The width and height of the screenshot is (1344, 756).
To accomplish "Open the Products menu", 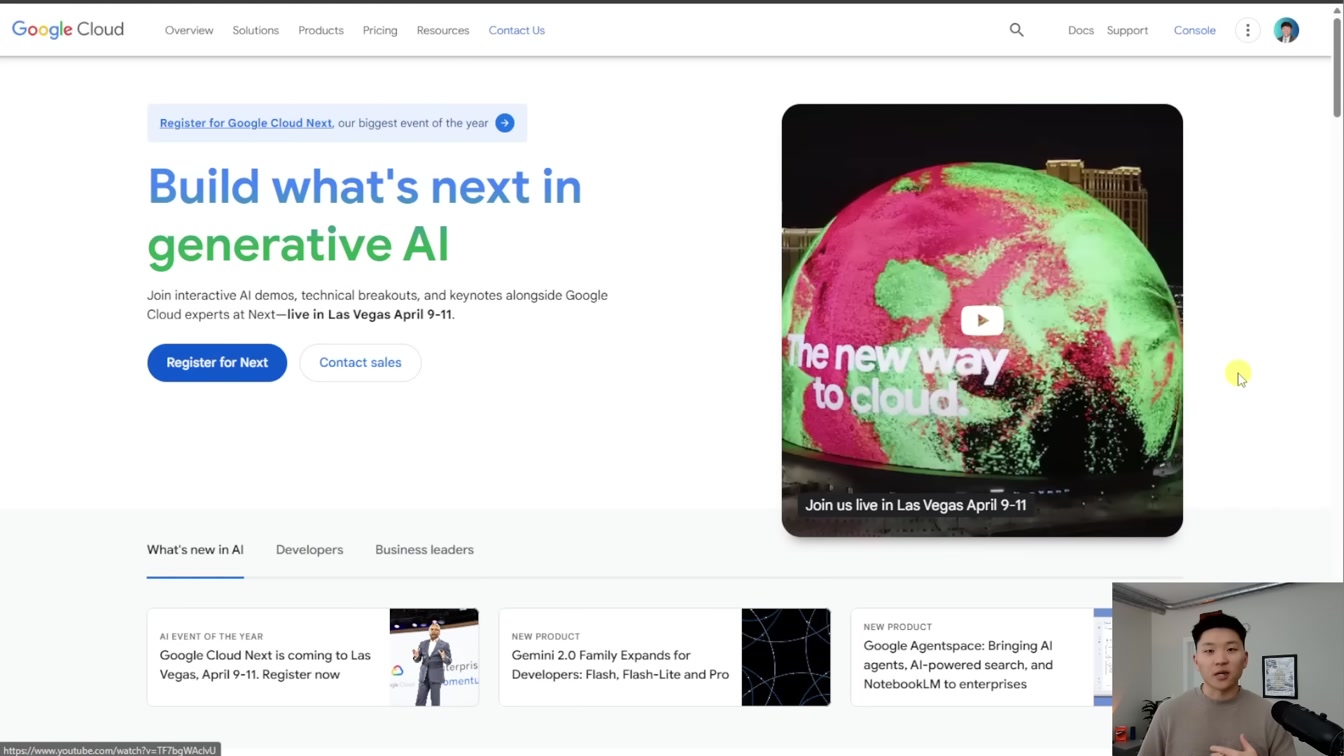I will (321, 30).
